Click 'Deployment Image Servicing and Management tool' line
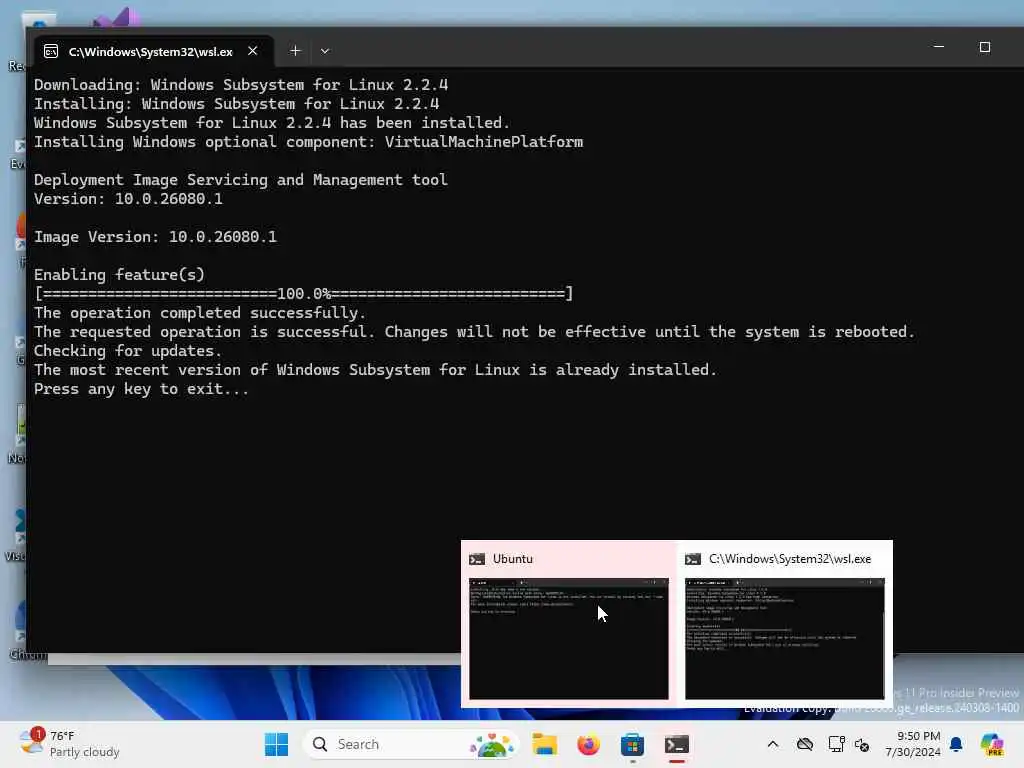This screenshot has width=1024, height=768. tap(241, 180)
